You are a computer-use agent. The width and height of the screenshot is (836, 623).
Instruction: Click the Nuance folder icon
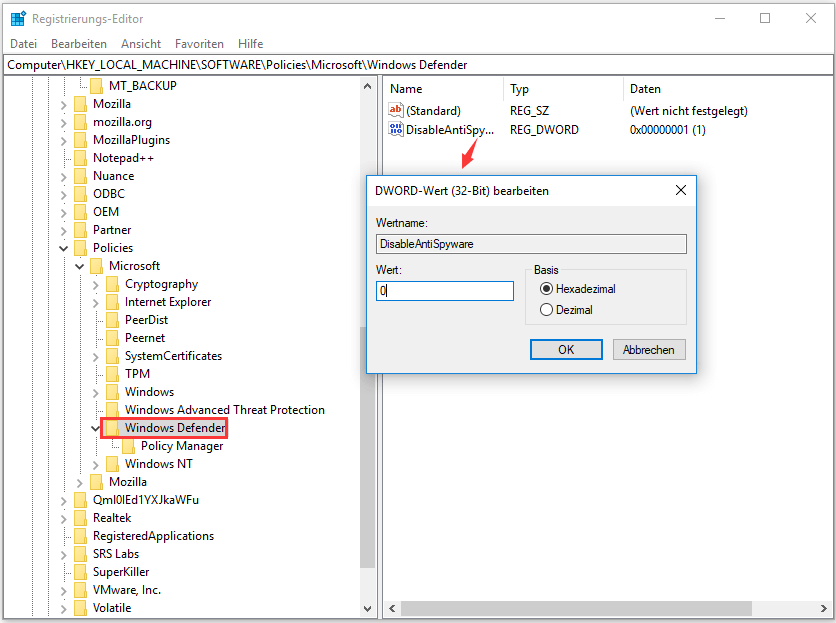[81, 175]
